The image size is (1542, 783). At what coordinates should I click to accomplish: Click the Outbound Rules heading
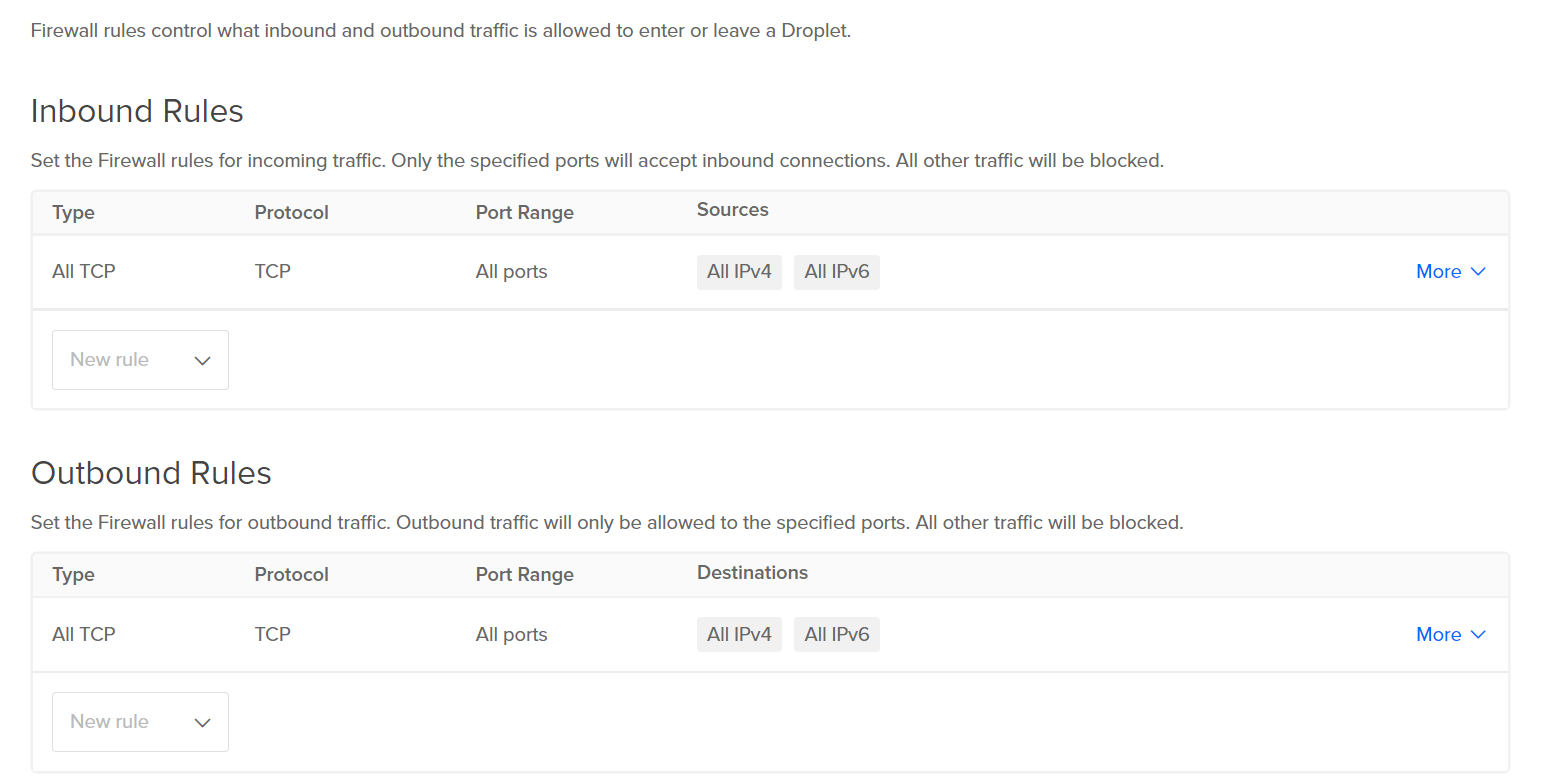click(151, 473)
